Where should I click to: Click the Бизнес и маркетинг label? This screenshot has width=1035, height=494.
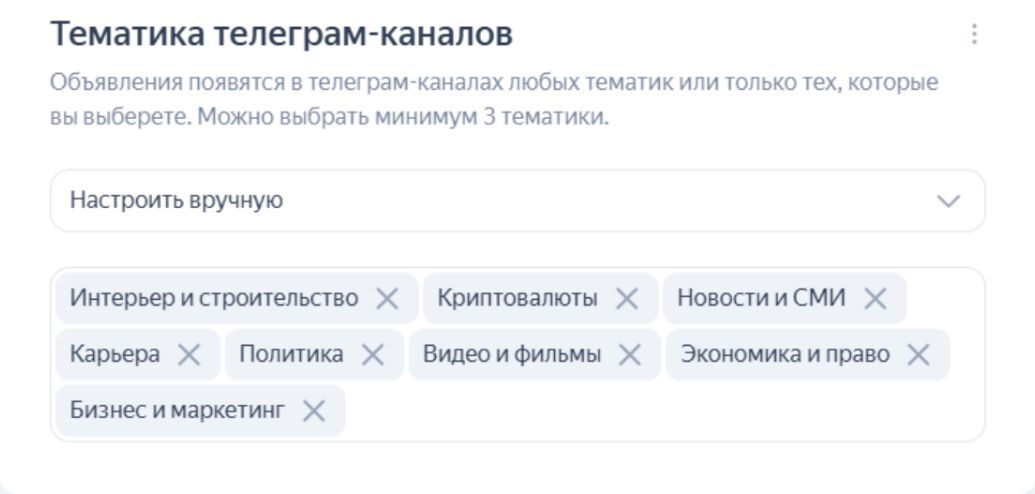177,410
